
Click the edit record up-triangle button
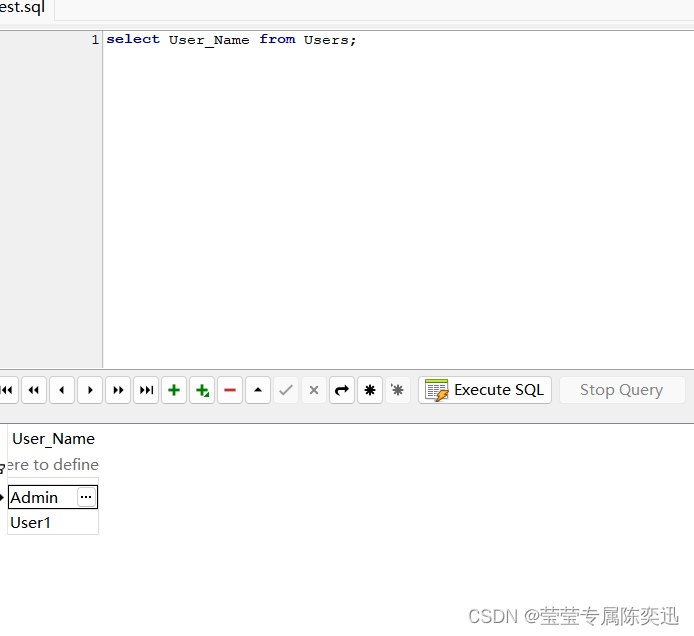258,390
